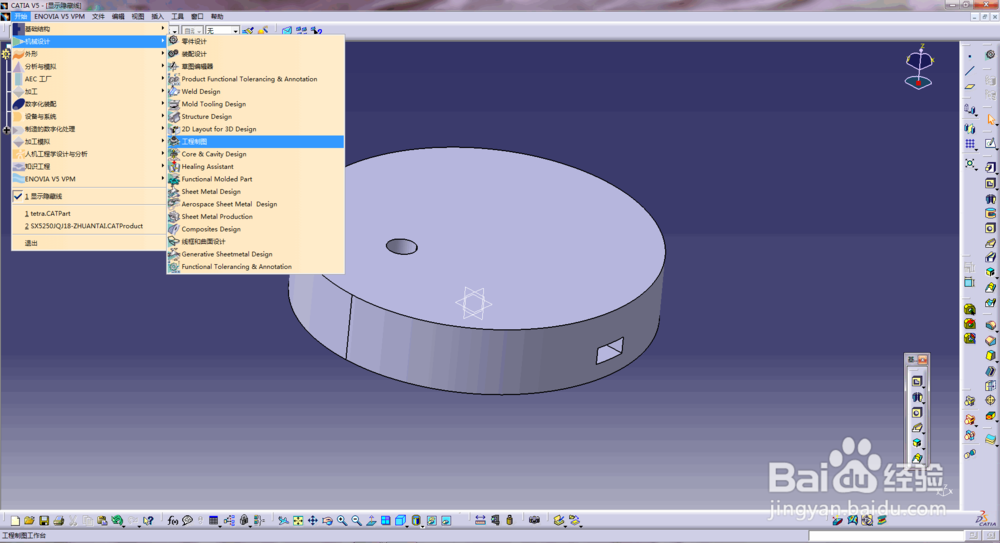
Task: Click the Undo with history icon
Action: pos(117,521)
